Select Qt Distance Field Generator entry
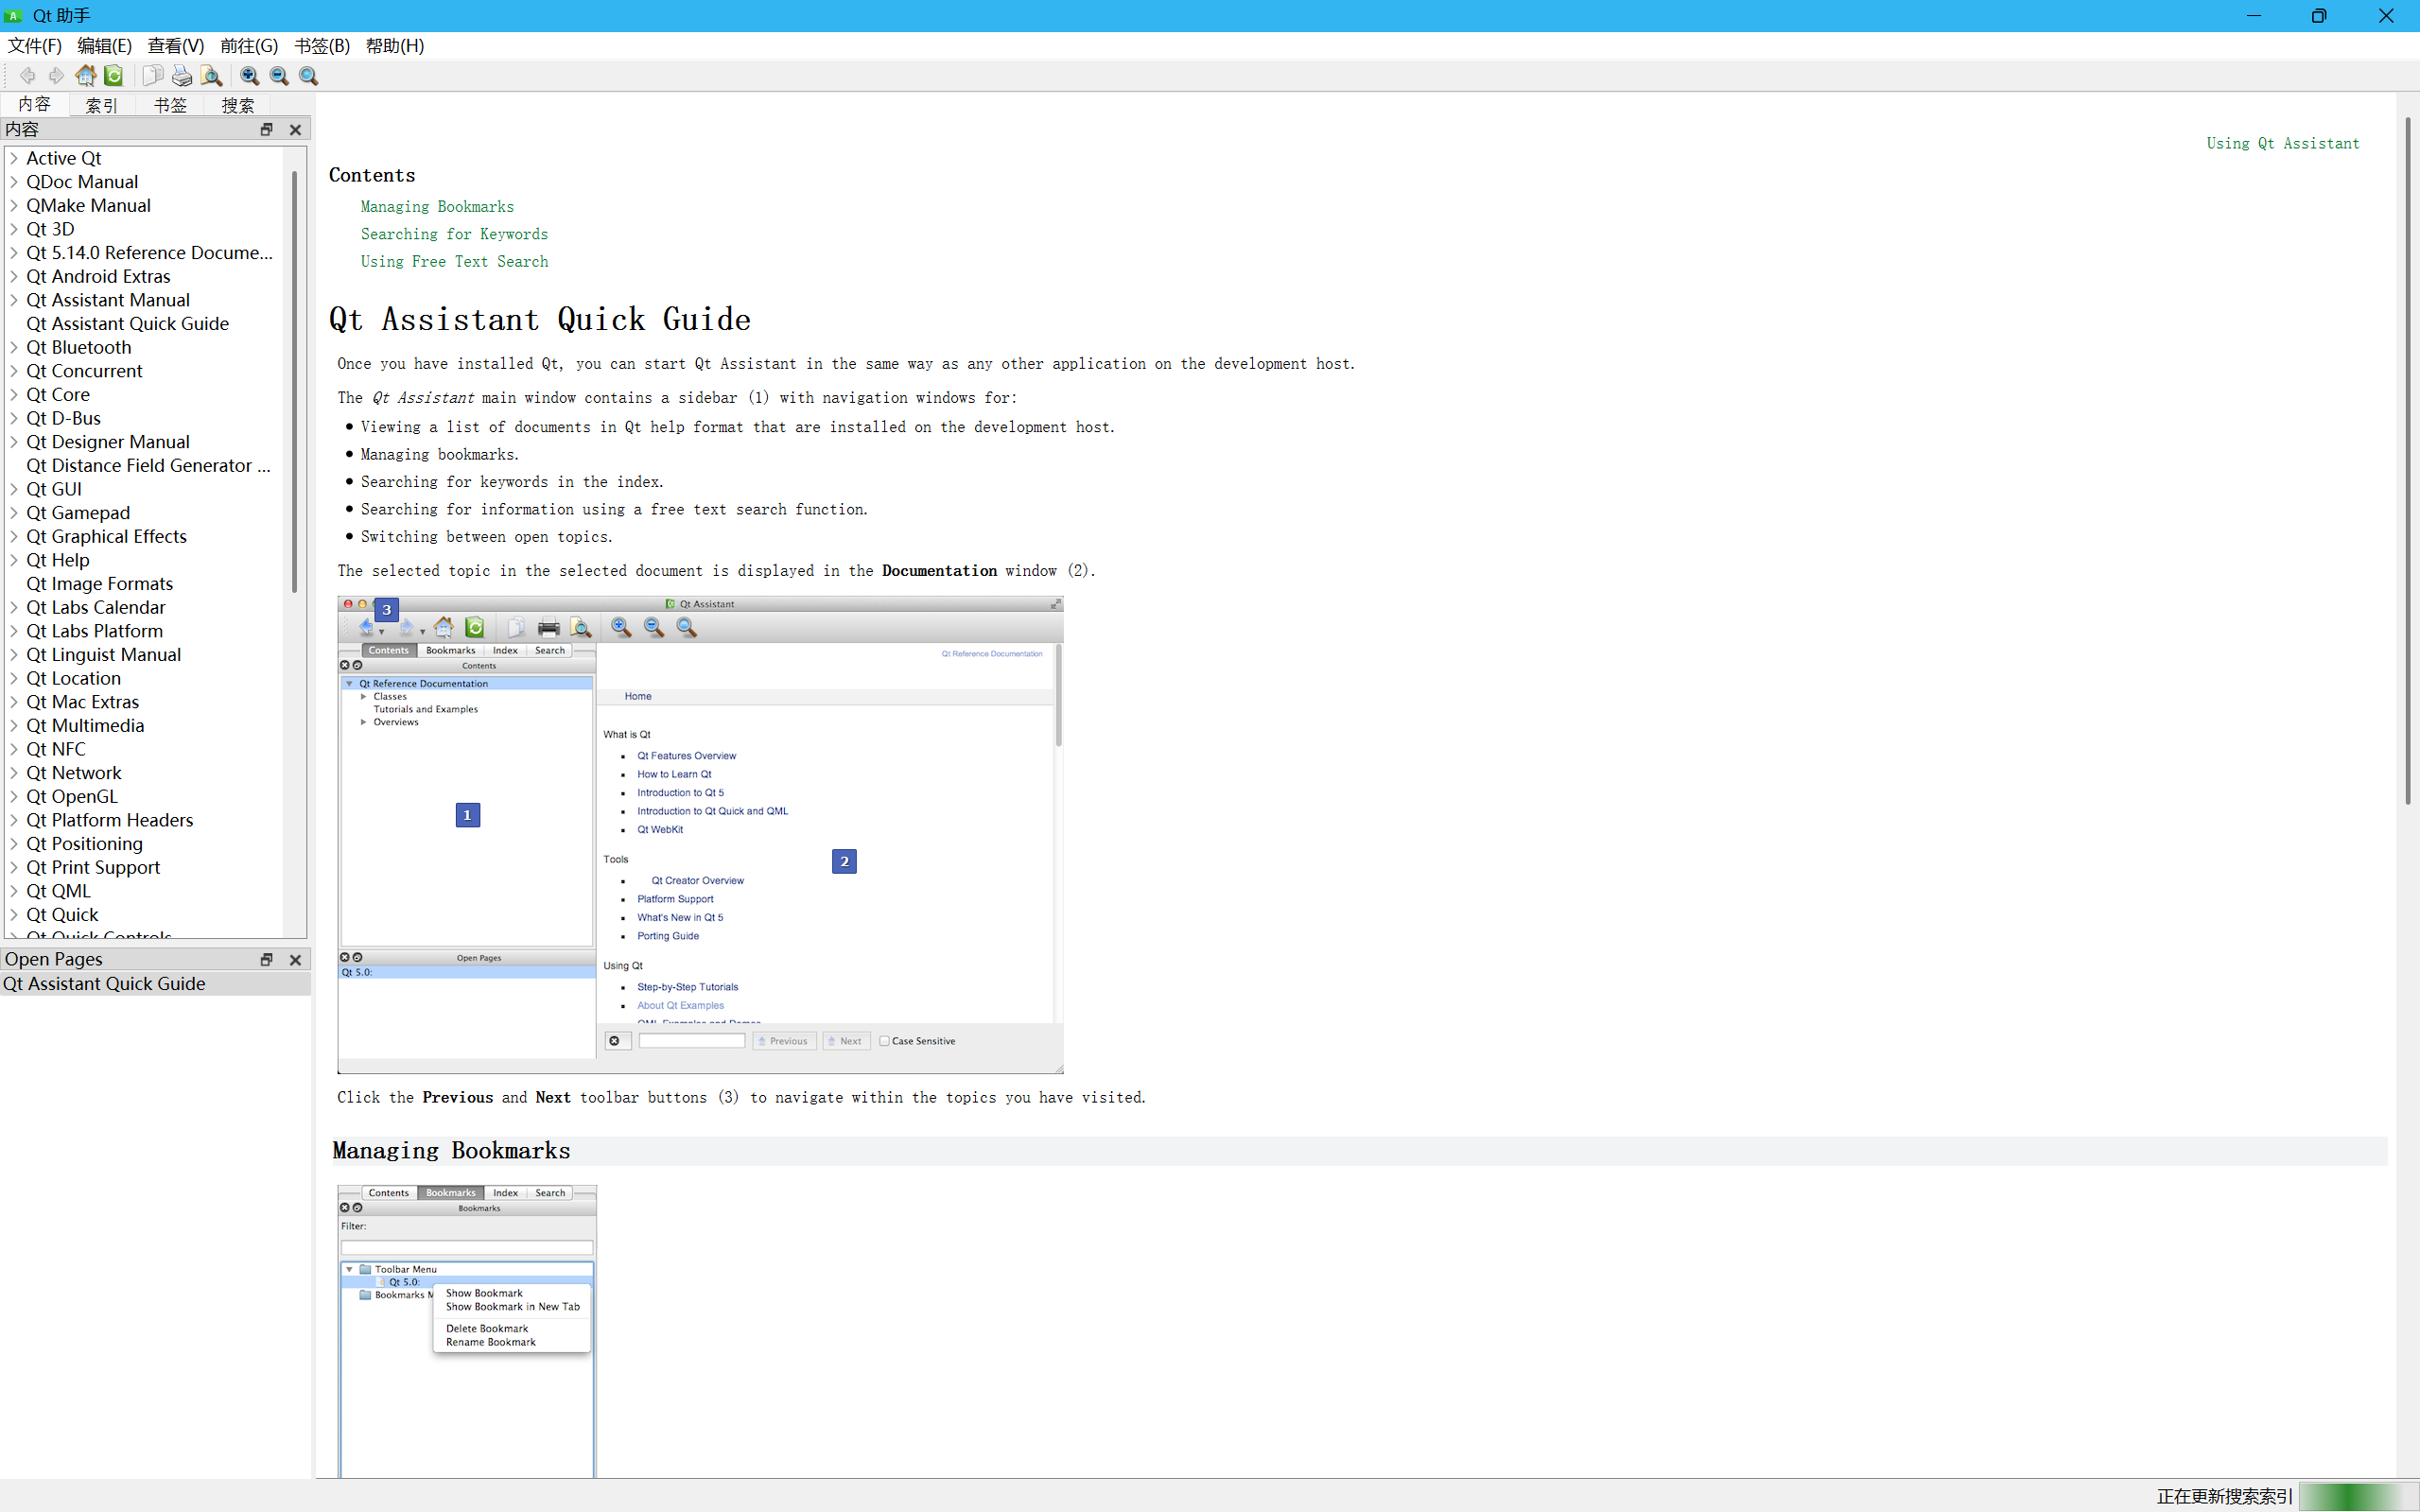This screenshot has height=1512, width=2420. point(148,466)
